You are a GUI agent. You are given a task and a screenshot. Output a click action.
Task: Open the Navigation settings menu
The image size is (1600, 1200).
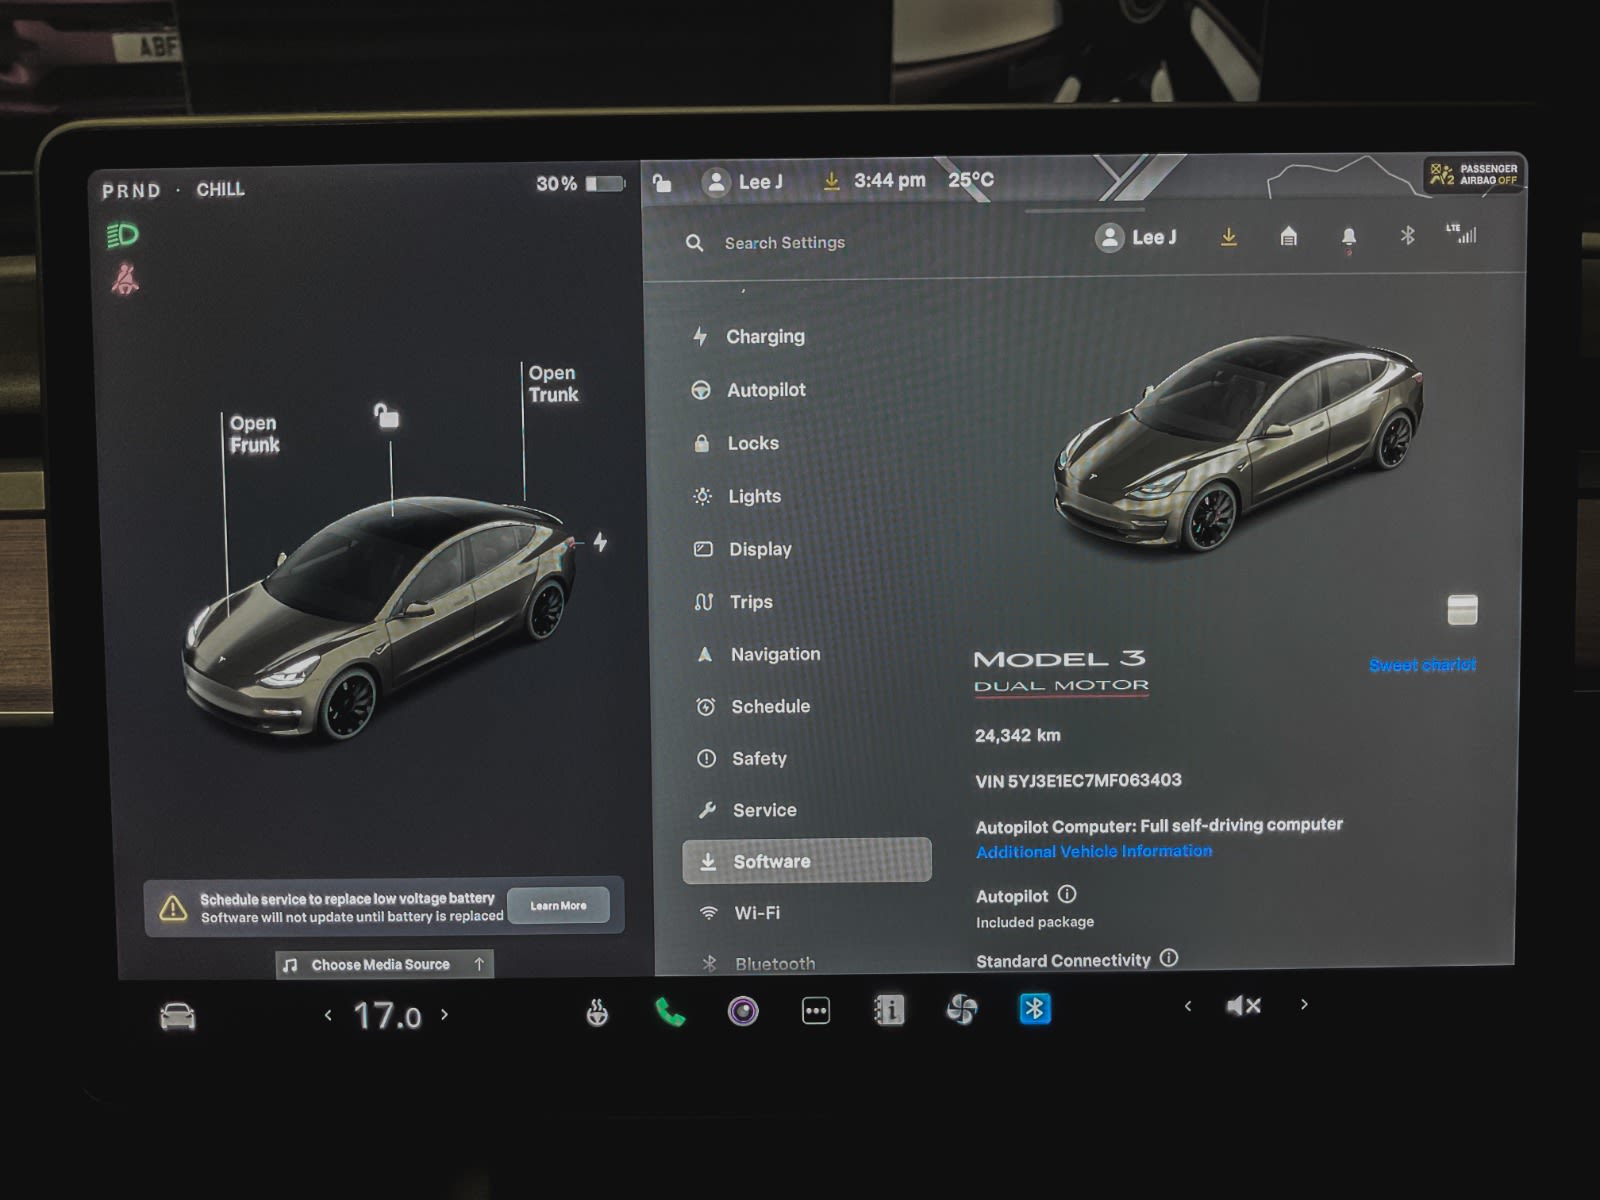(x=759, y=654)
